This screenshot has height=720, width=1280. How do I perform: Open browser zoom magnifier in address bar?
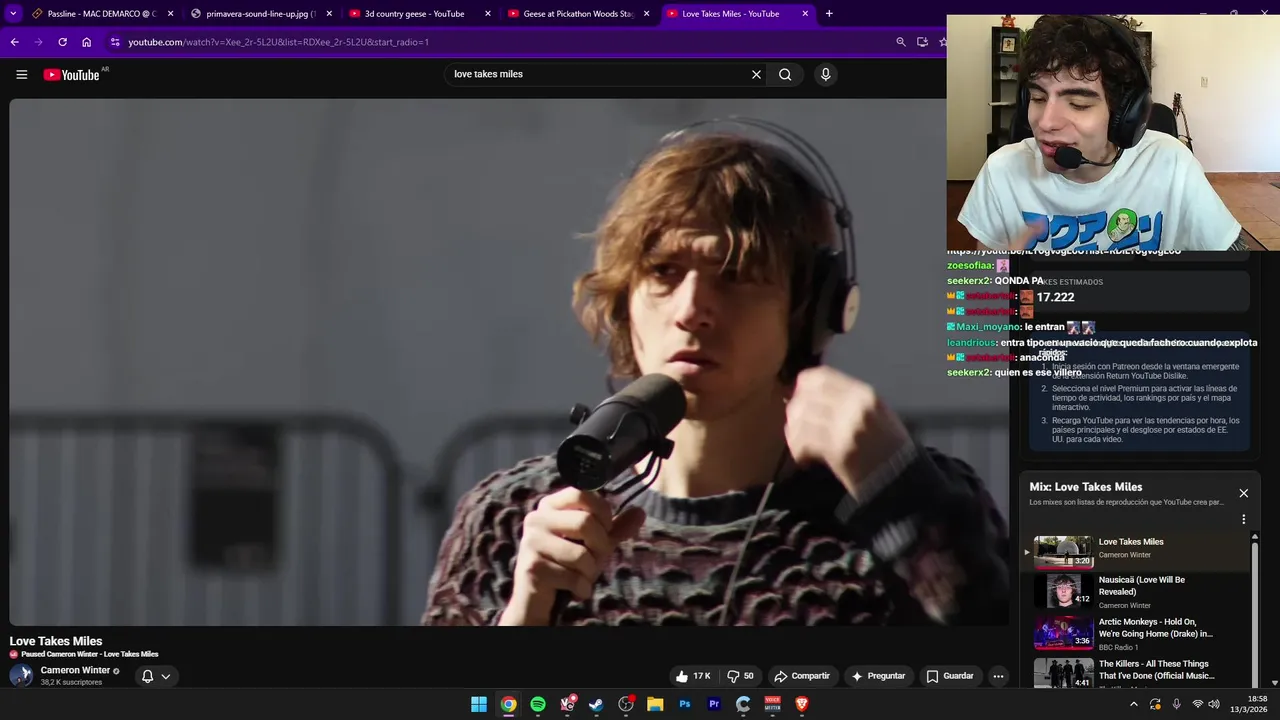tap(900, 42)
